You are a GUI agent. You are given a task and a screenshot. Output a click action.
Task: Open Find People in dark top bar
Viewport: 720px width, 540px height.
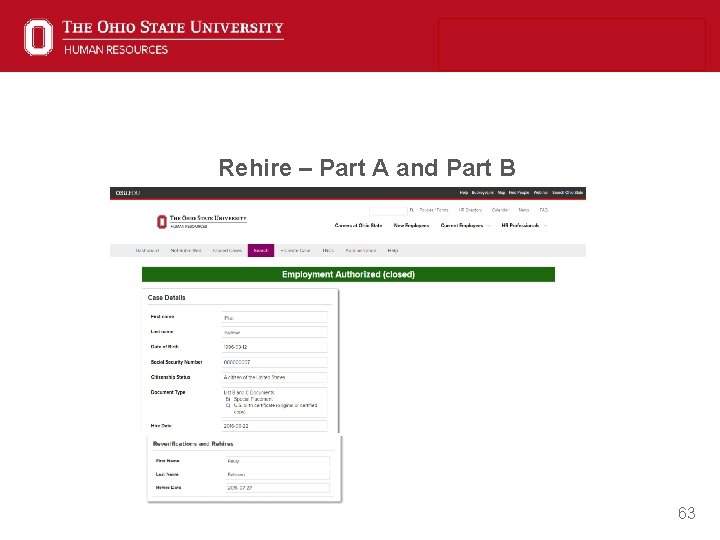519,193
